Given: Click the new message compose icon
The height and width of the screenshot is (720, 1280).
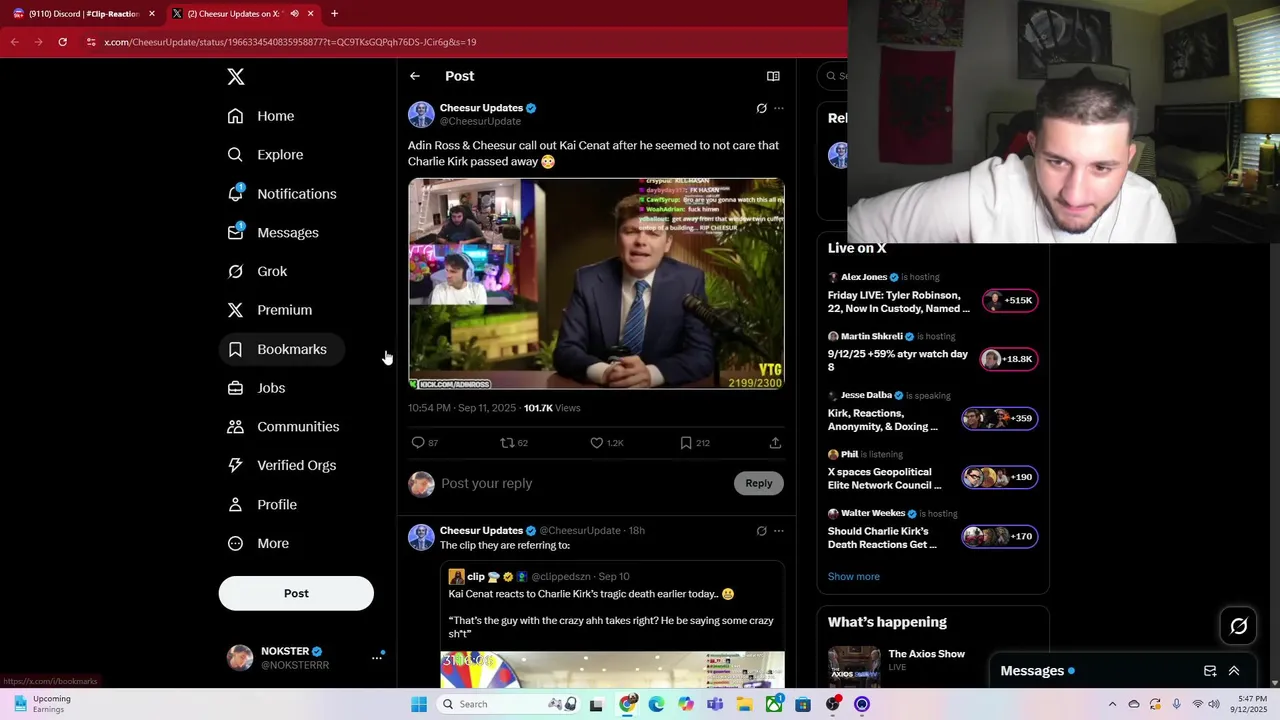Looking at the screenshot, I should (1210, 671).
